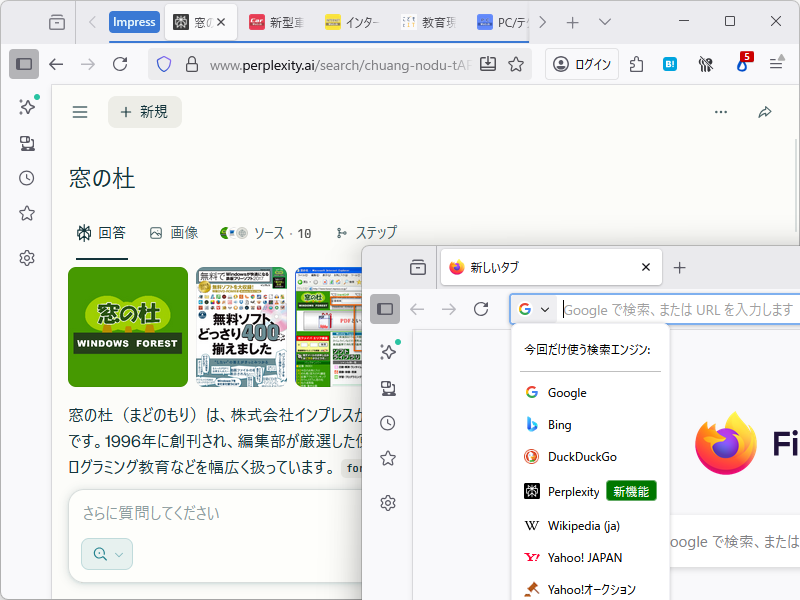Toggle the sidebar in the small Firefox window
The image size is (800, 600).
(x=384, y=309)
